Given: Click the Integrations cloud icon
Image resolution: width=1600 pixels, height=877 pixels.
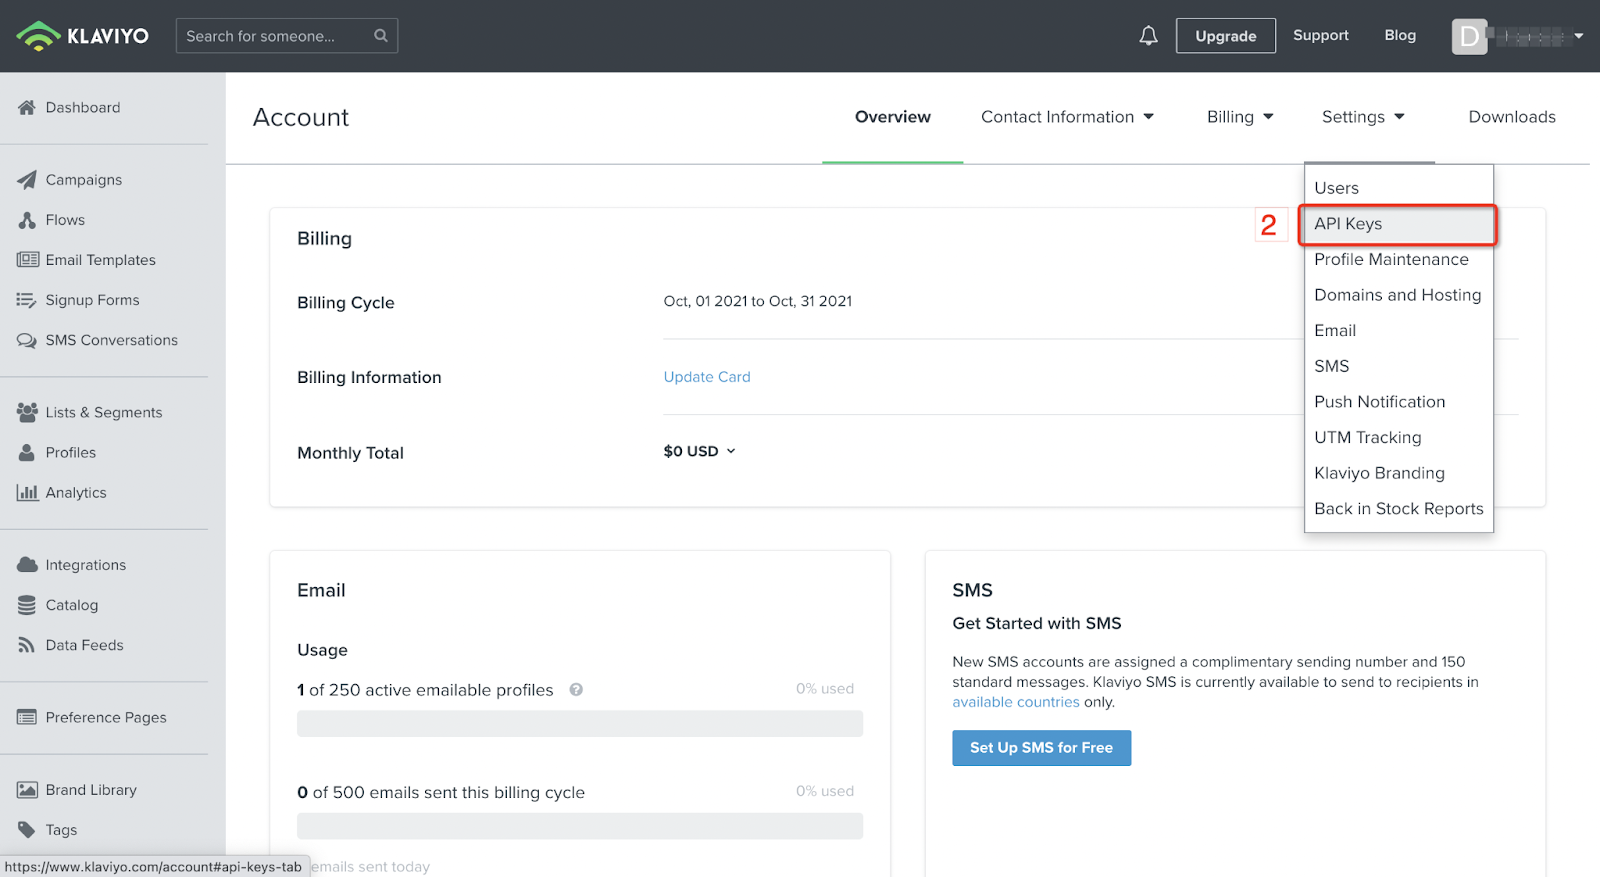Looking at the screenshot, I should 27,565.
